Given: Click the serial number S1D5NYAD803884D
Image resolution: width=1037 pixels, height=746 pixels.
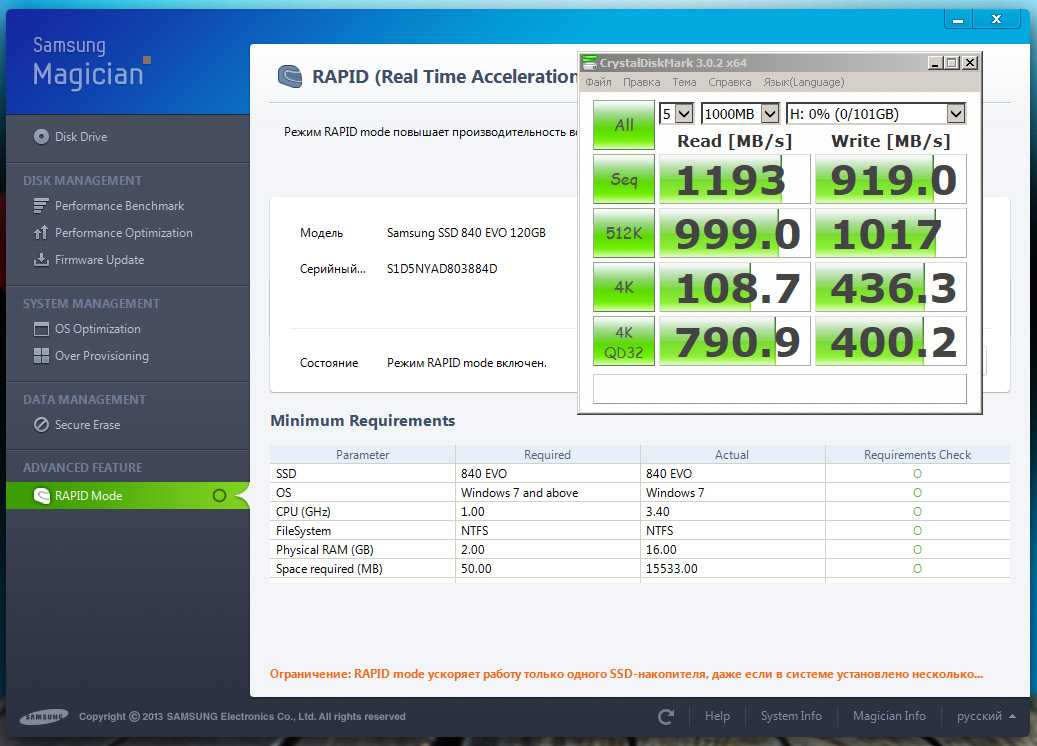Looking at the screenshot, I should pyautogui.click(x=442, y=269).
